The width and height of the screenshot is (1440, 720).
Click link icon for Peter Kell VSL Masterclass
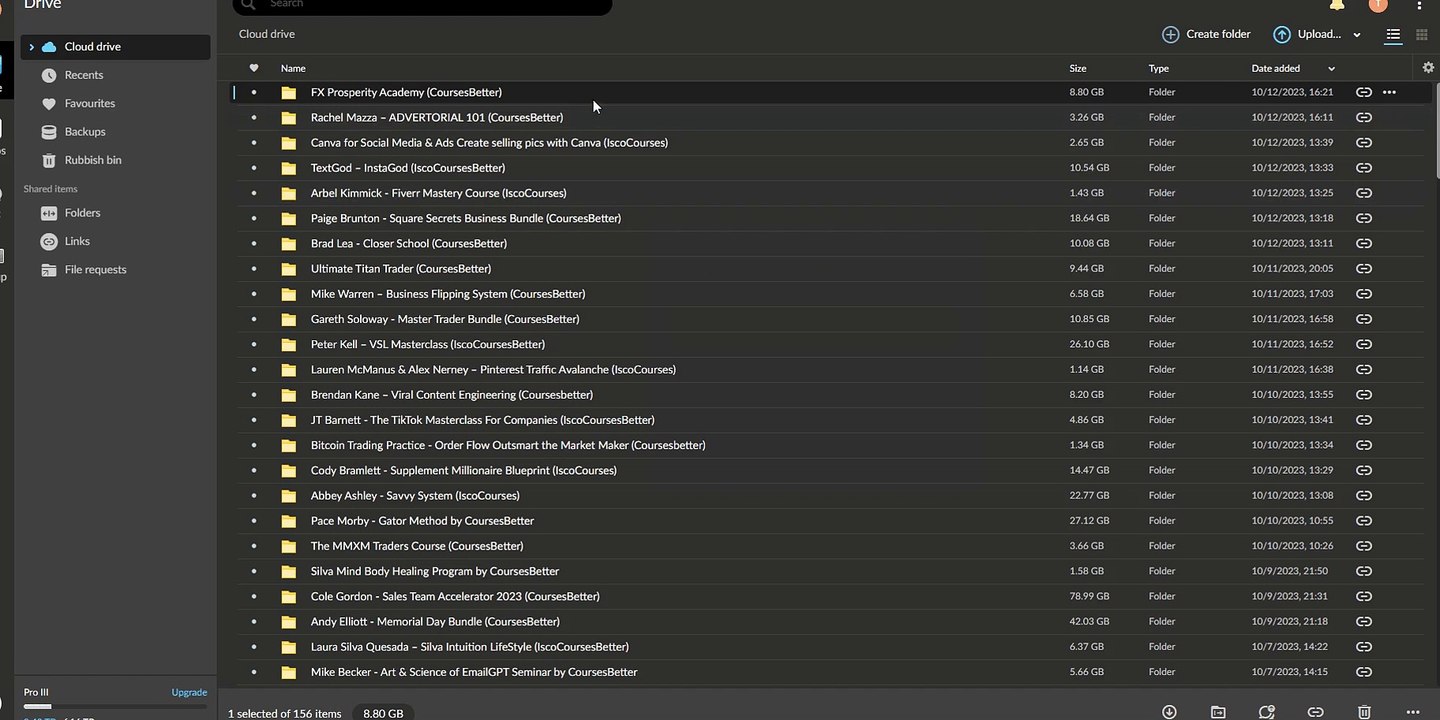pos(1363,344)
